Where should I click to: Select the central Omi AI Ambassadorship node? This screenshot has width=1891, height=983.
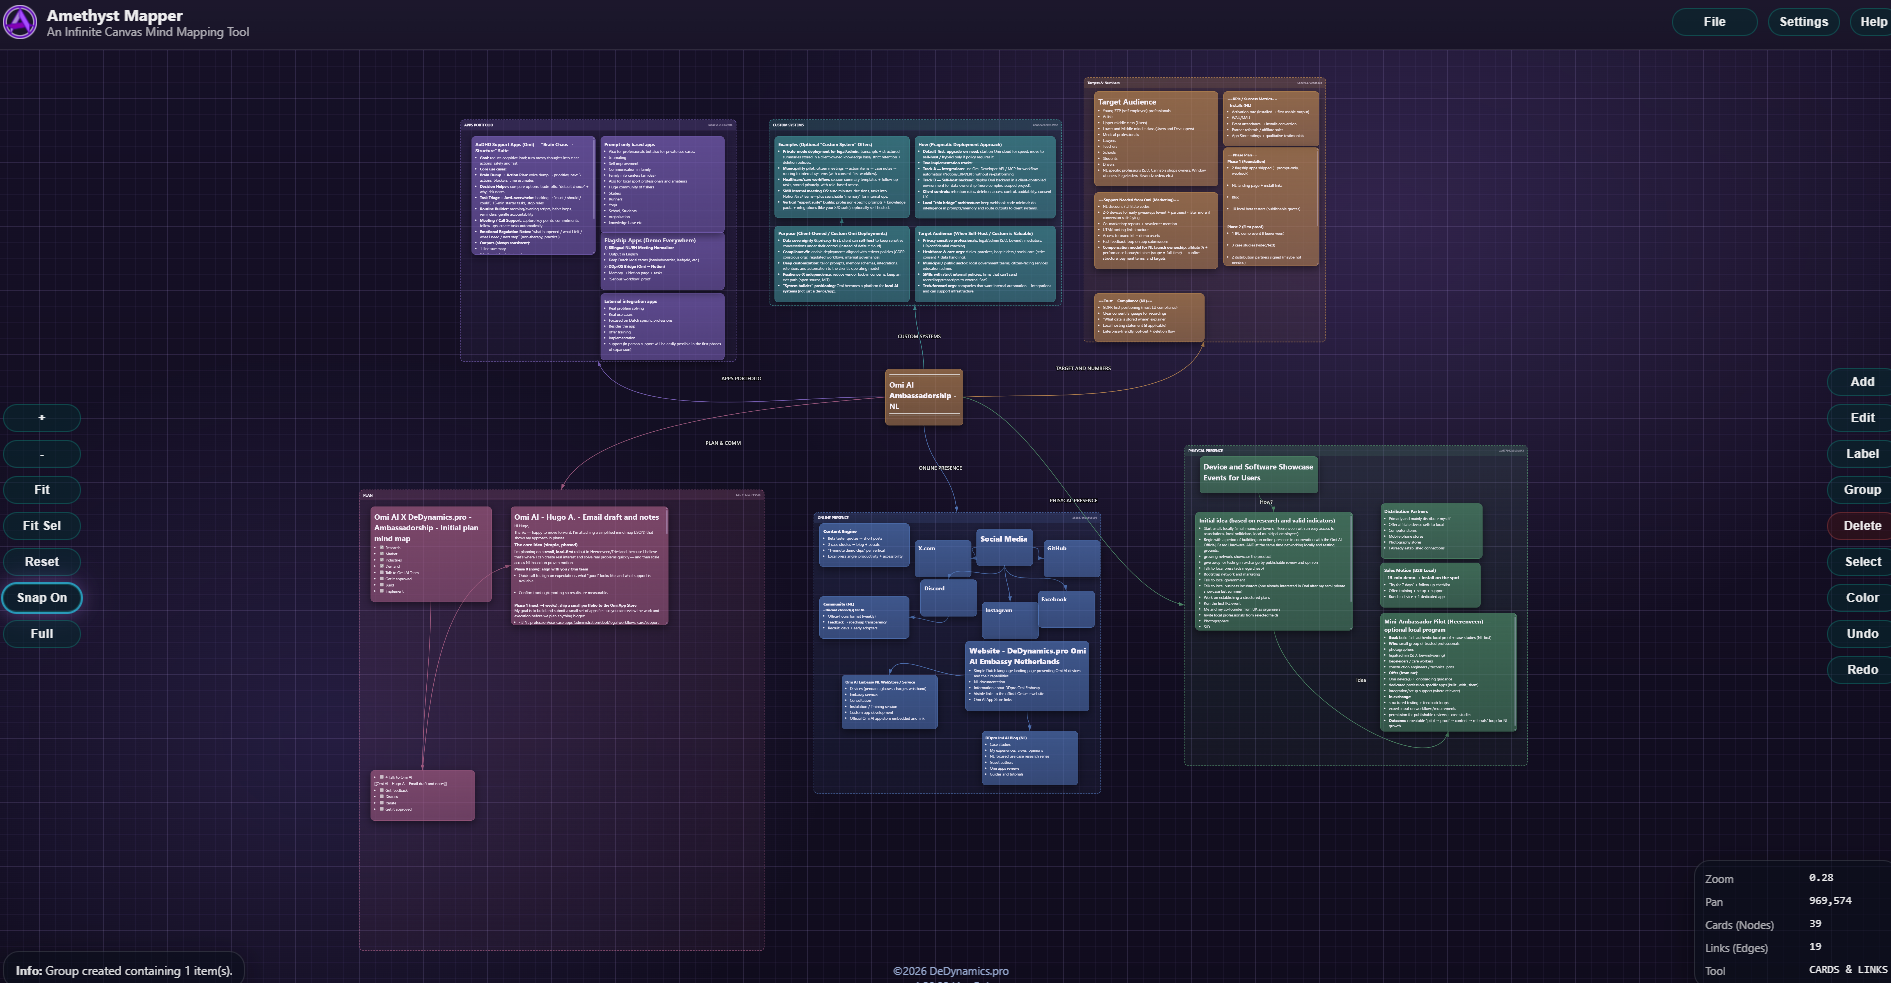pyautogui.click(x=923, y=397)
